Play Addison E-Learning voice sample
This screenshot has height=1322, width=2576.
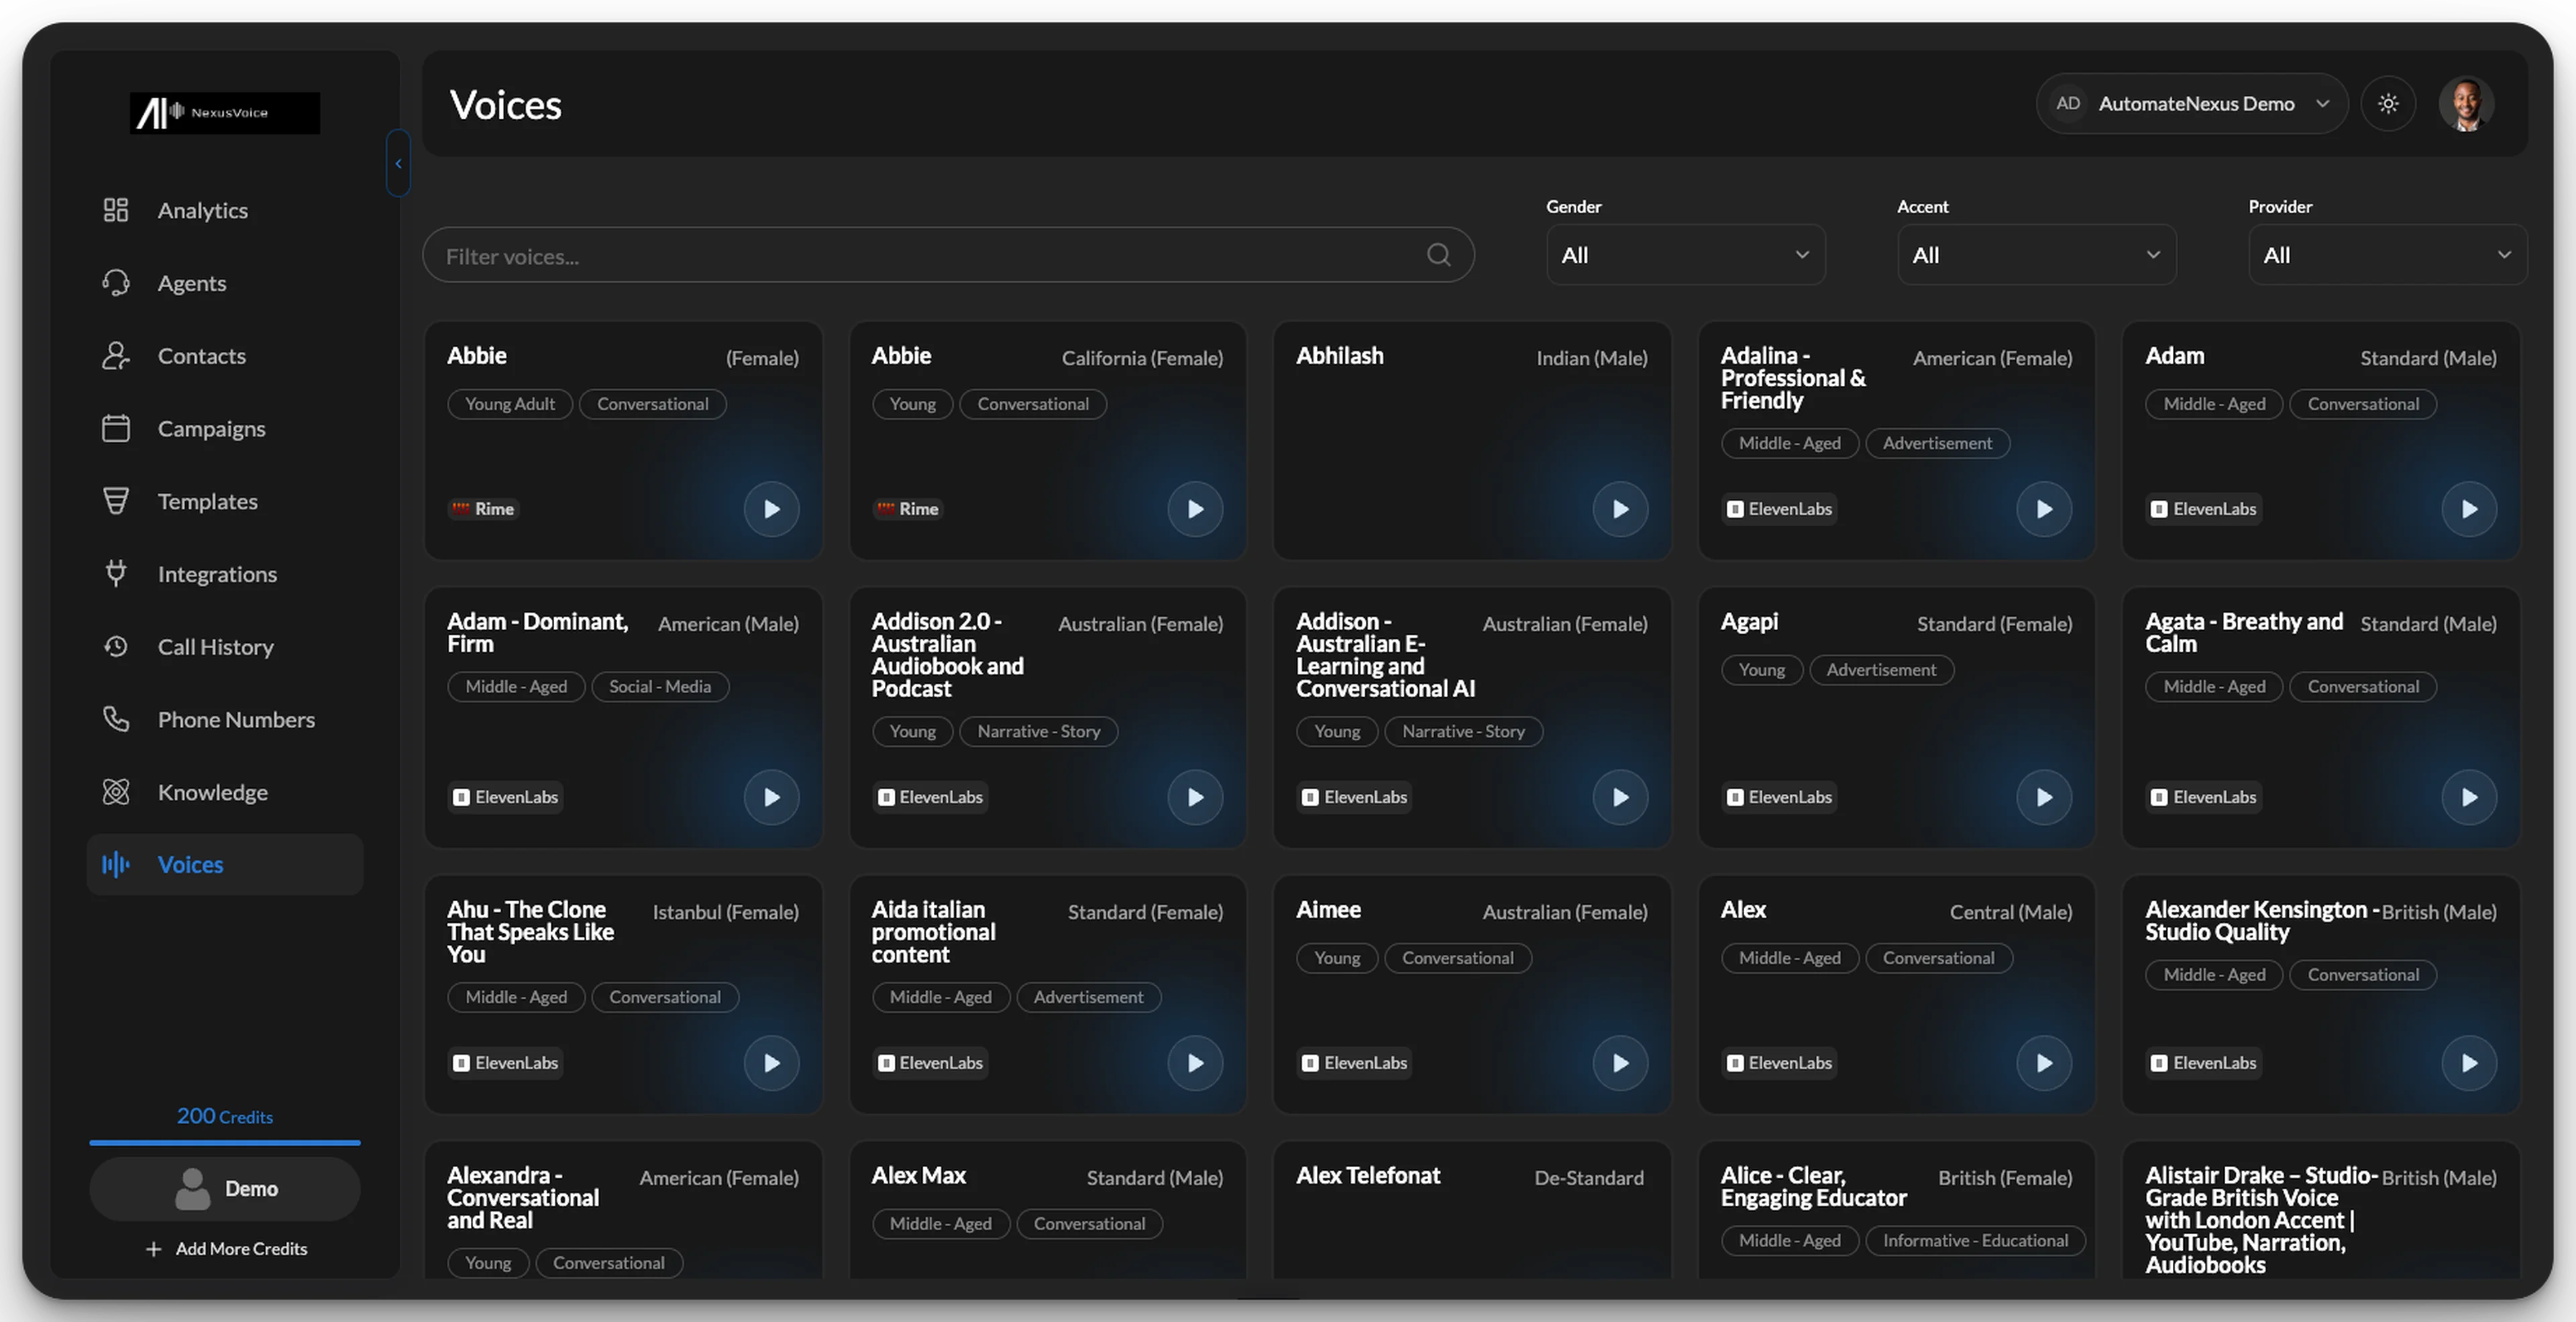pyautogui.click(x=1620, y=797)
